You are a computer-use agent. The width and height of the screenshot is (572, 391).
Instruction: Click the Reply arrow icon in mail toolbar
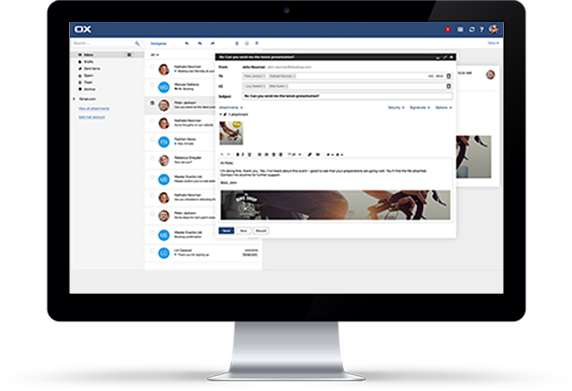pyautogui.click(x=186, y=43)
